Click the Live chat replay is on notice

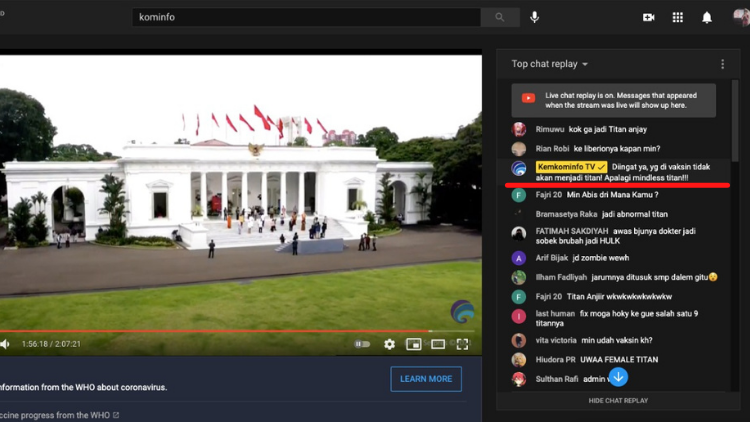(614, 100)
